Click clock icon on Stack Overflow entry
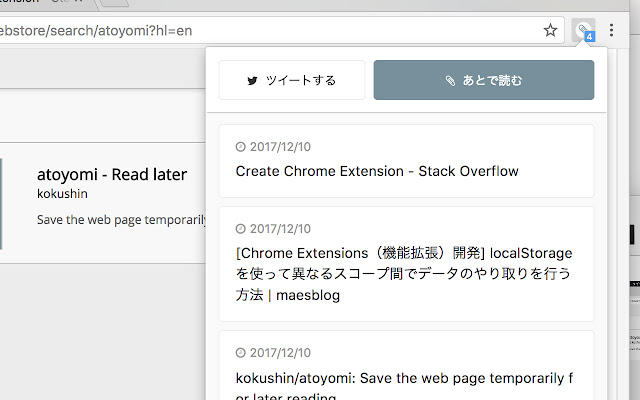The image size is (640, 400). coord(240,147)
